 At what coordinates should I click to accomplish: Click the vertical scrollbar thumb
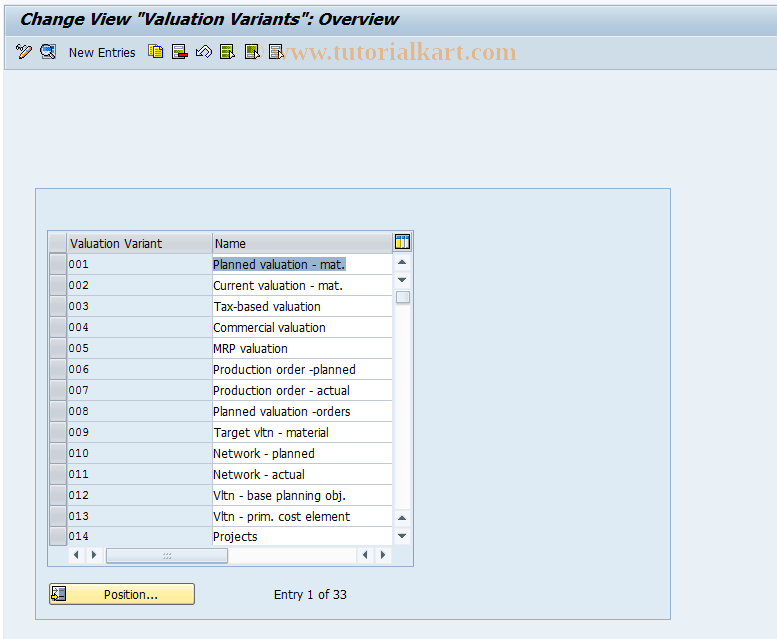(403, 297)
